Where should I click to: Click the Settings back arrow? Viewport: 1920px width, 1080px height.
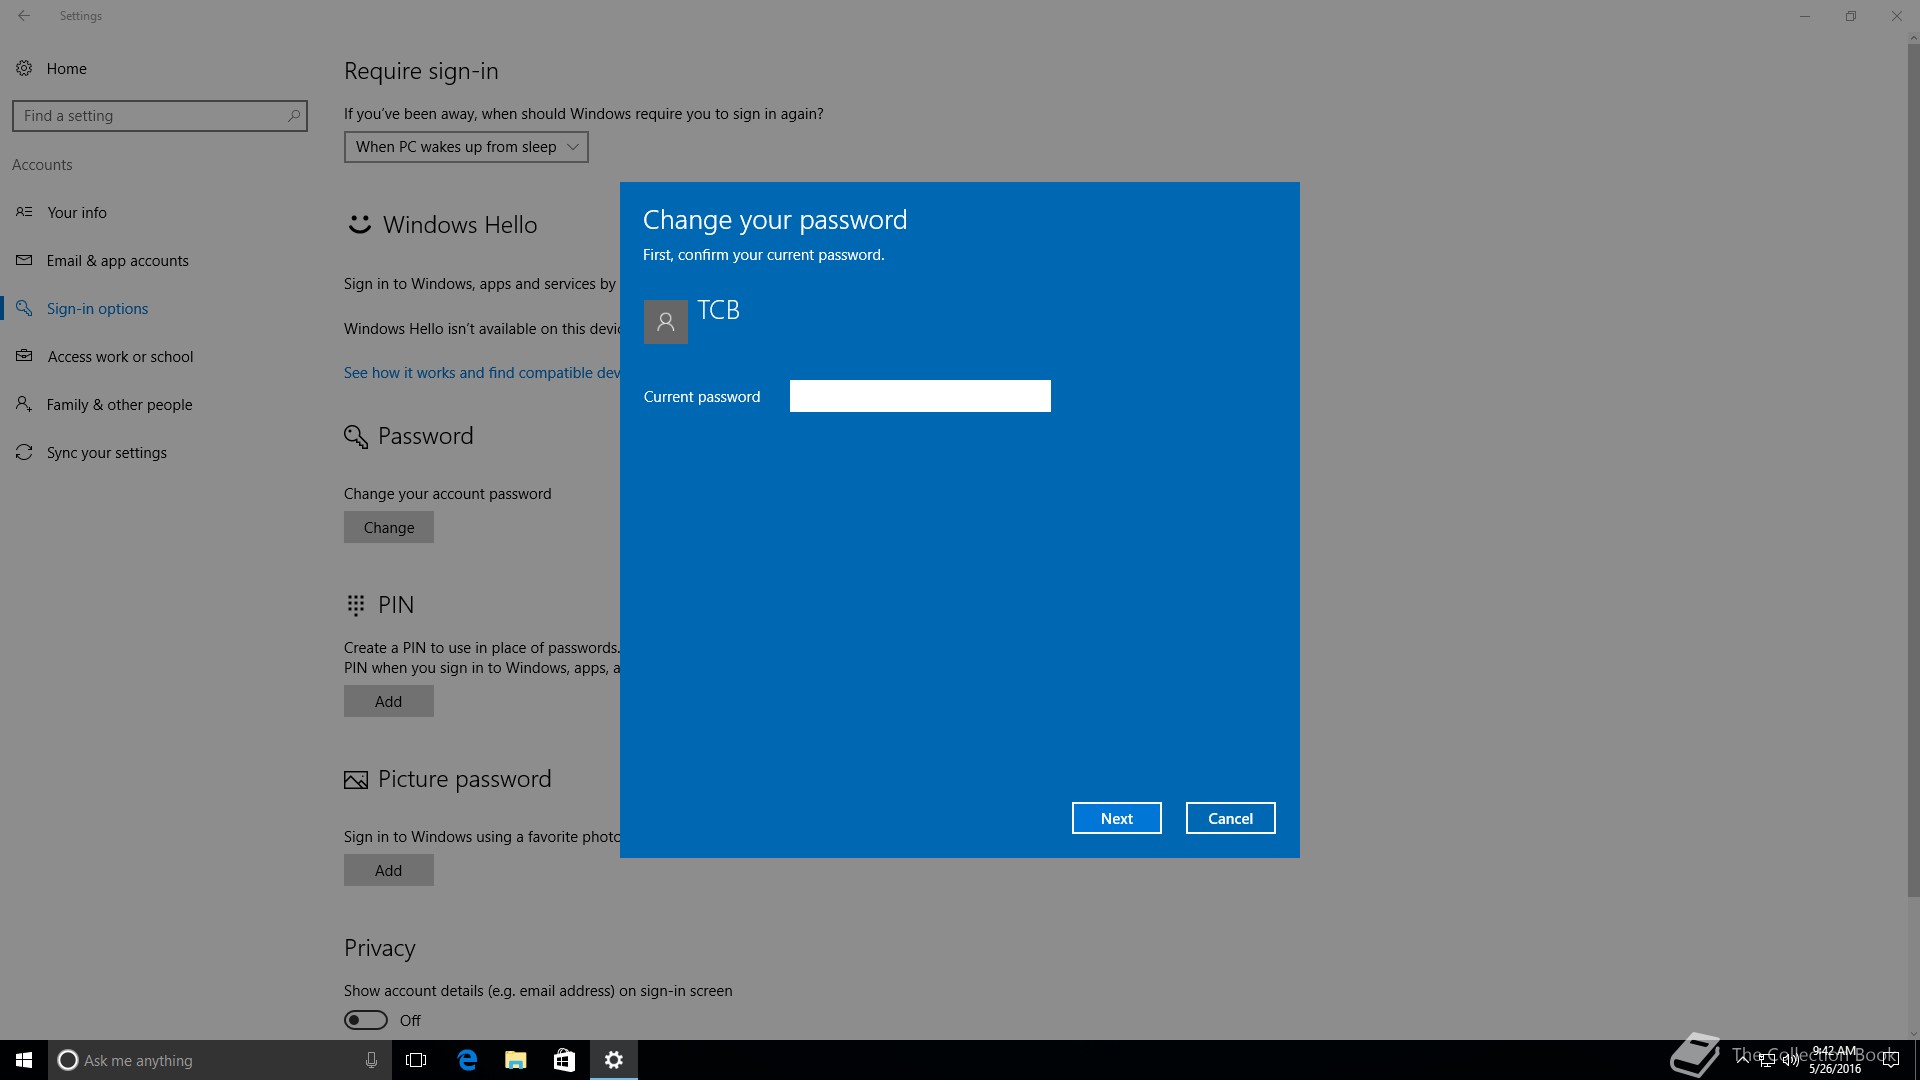coord(24,16)
